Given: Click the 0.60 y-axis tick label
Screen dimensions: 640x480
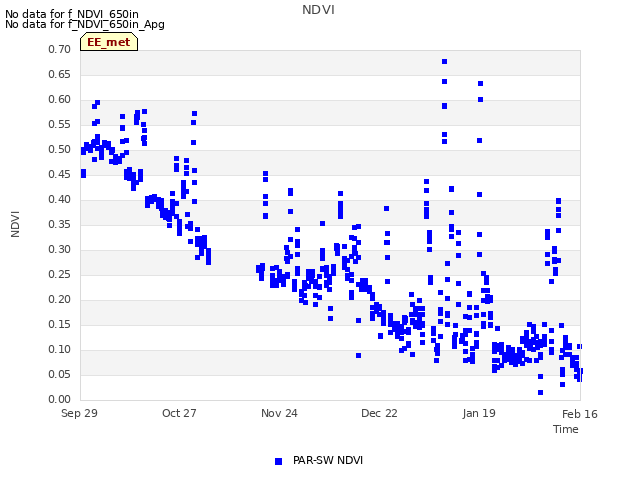Looking at the screenshot, I should pyautogui.click(x=59, y=99).
